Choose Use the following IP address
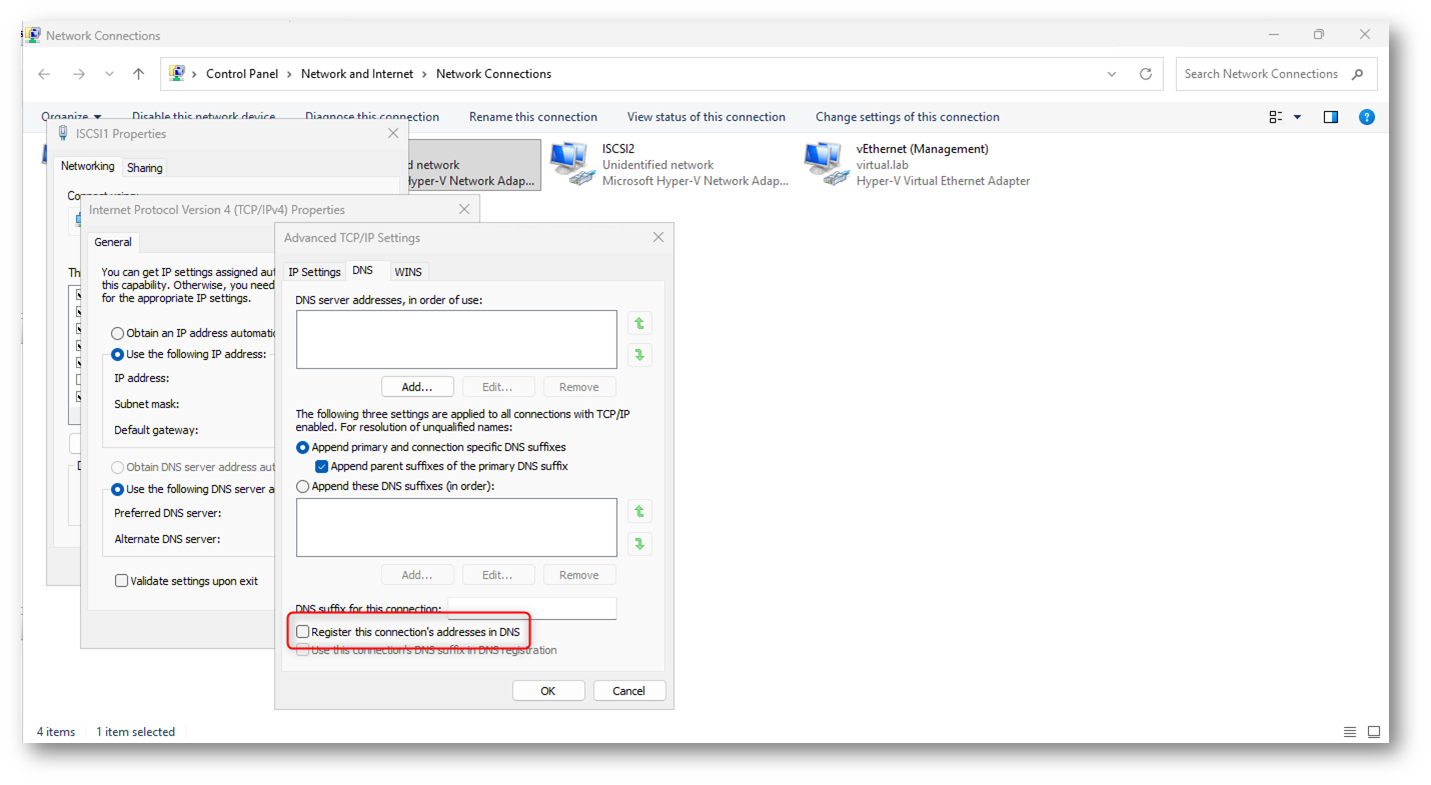 [x=118, y=354]
